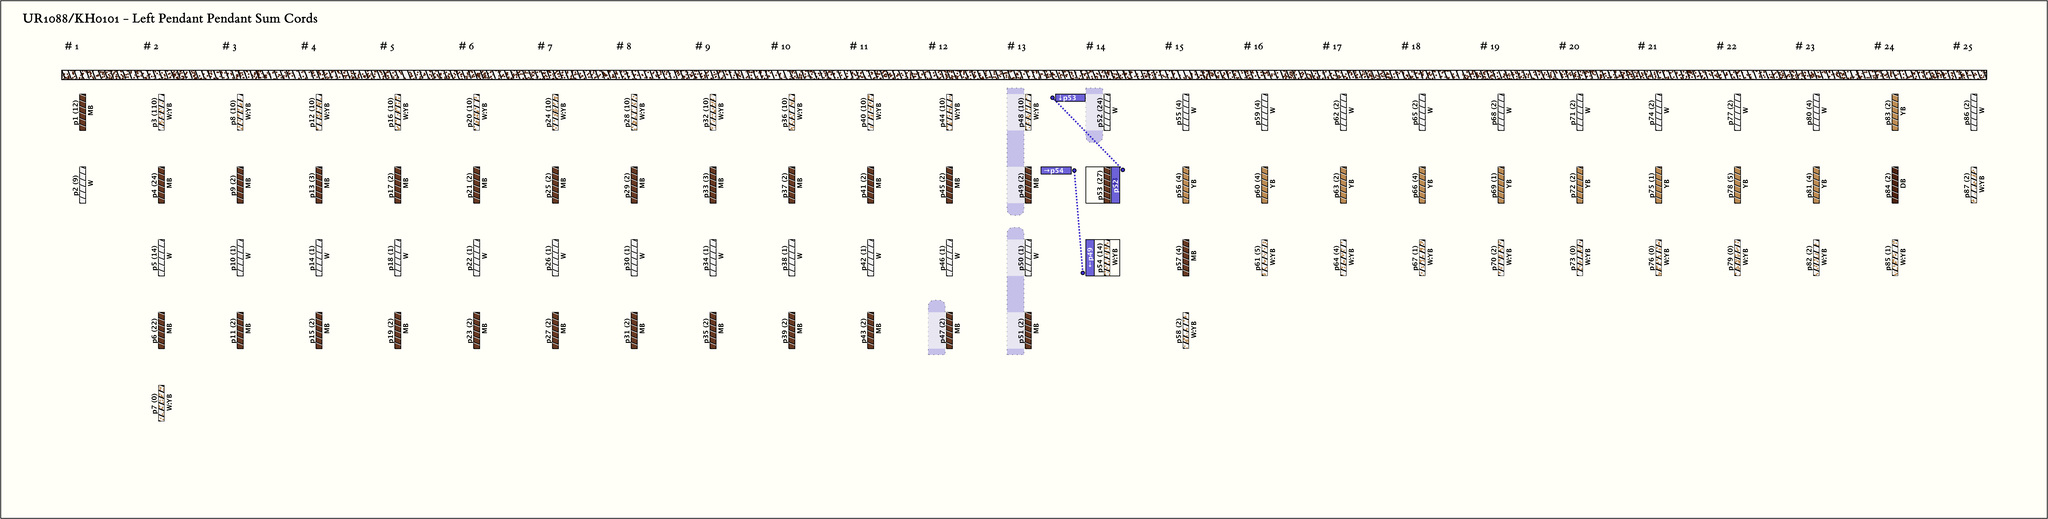Select the boxed p54 (14) sum cord
This screenshot has width=2048, height=519.
1102,257
